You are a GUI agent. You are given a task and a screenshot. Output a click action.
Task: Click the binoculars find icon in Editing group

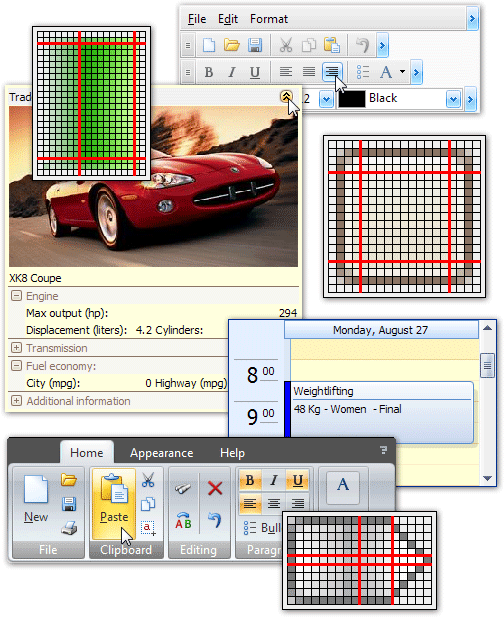[x=183, y=488]
